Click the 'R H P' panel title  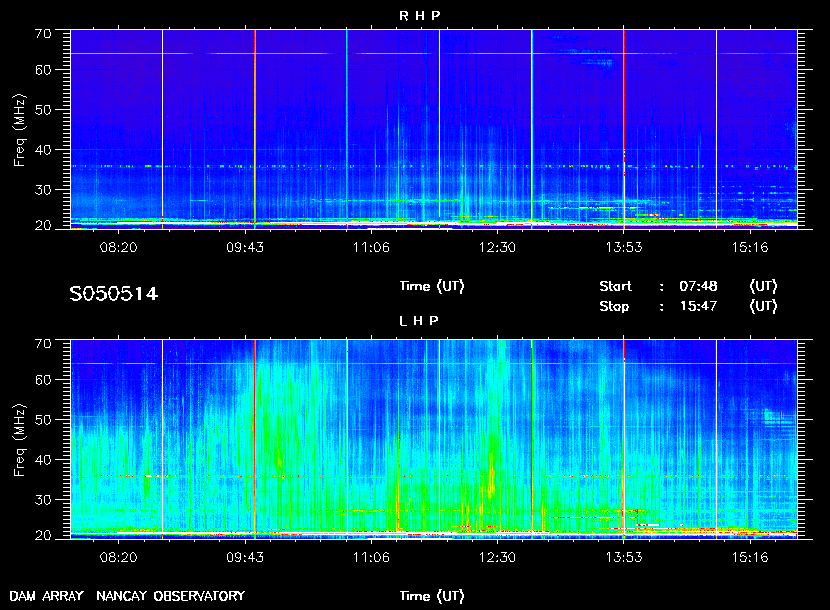pyautogui.click(x=419, y=16)
